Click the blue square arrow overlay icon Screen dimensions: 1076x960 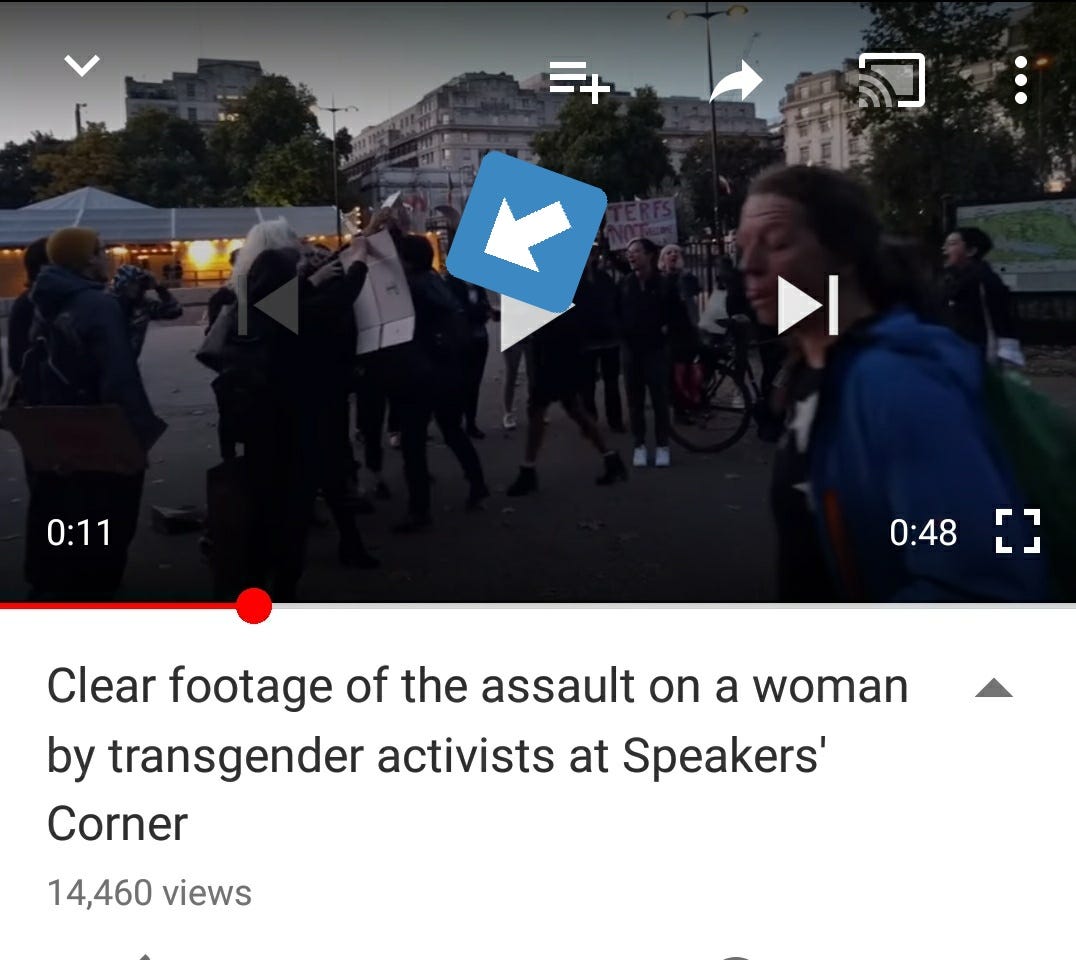[526, 232]
